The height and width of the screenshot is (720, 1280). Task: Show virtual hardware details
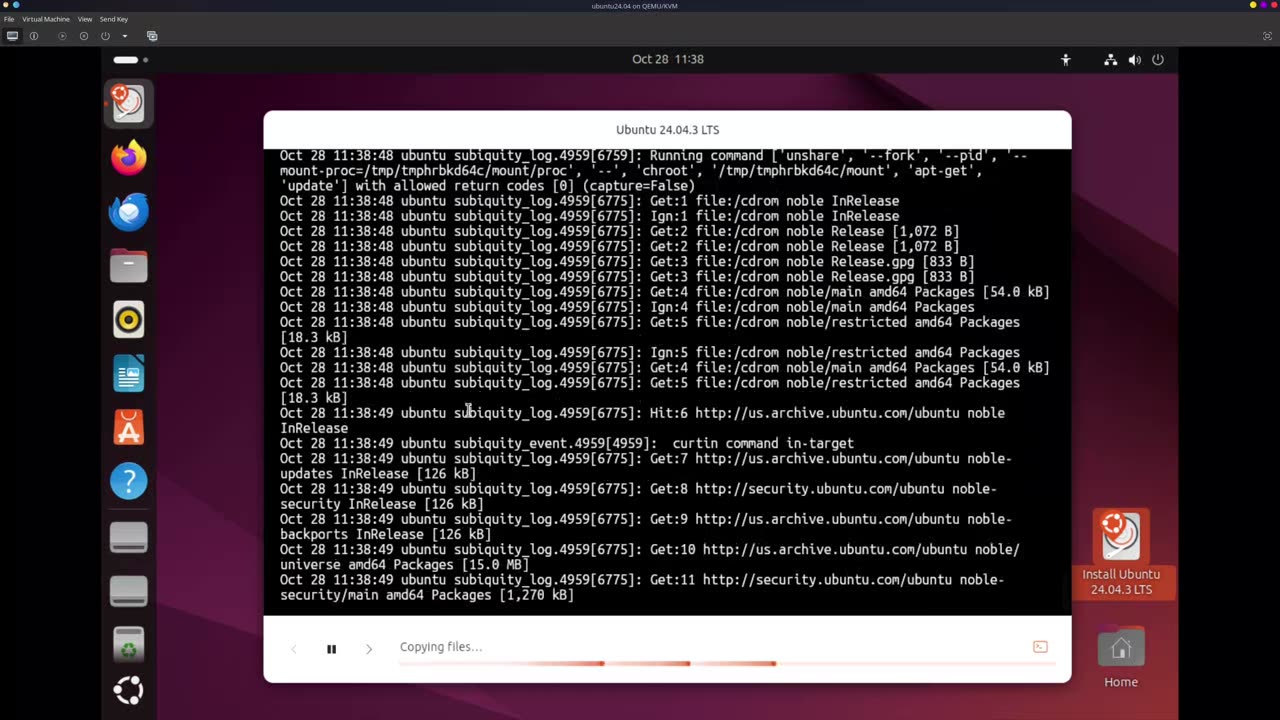34,36
